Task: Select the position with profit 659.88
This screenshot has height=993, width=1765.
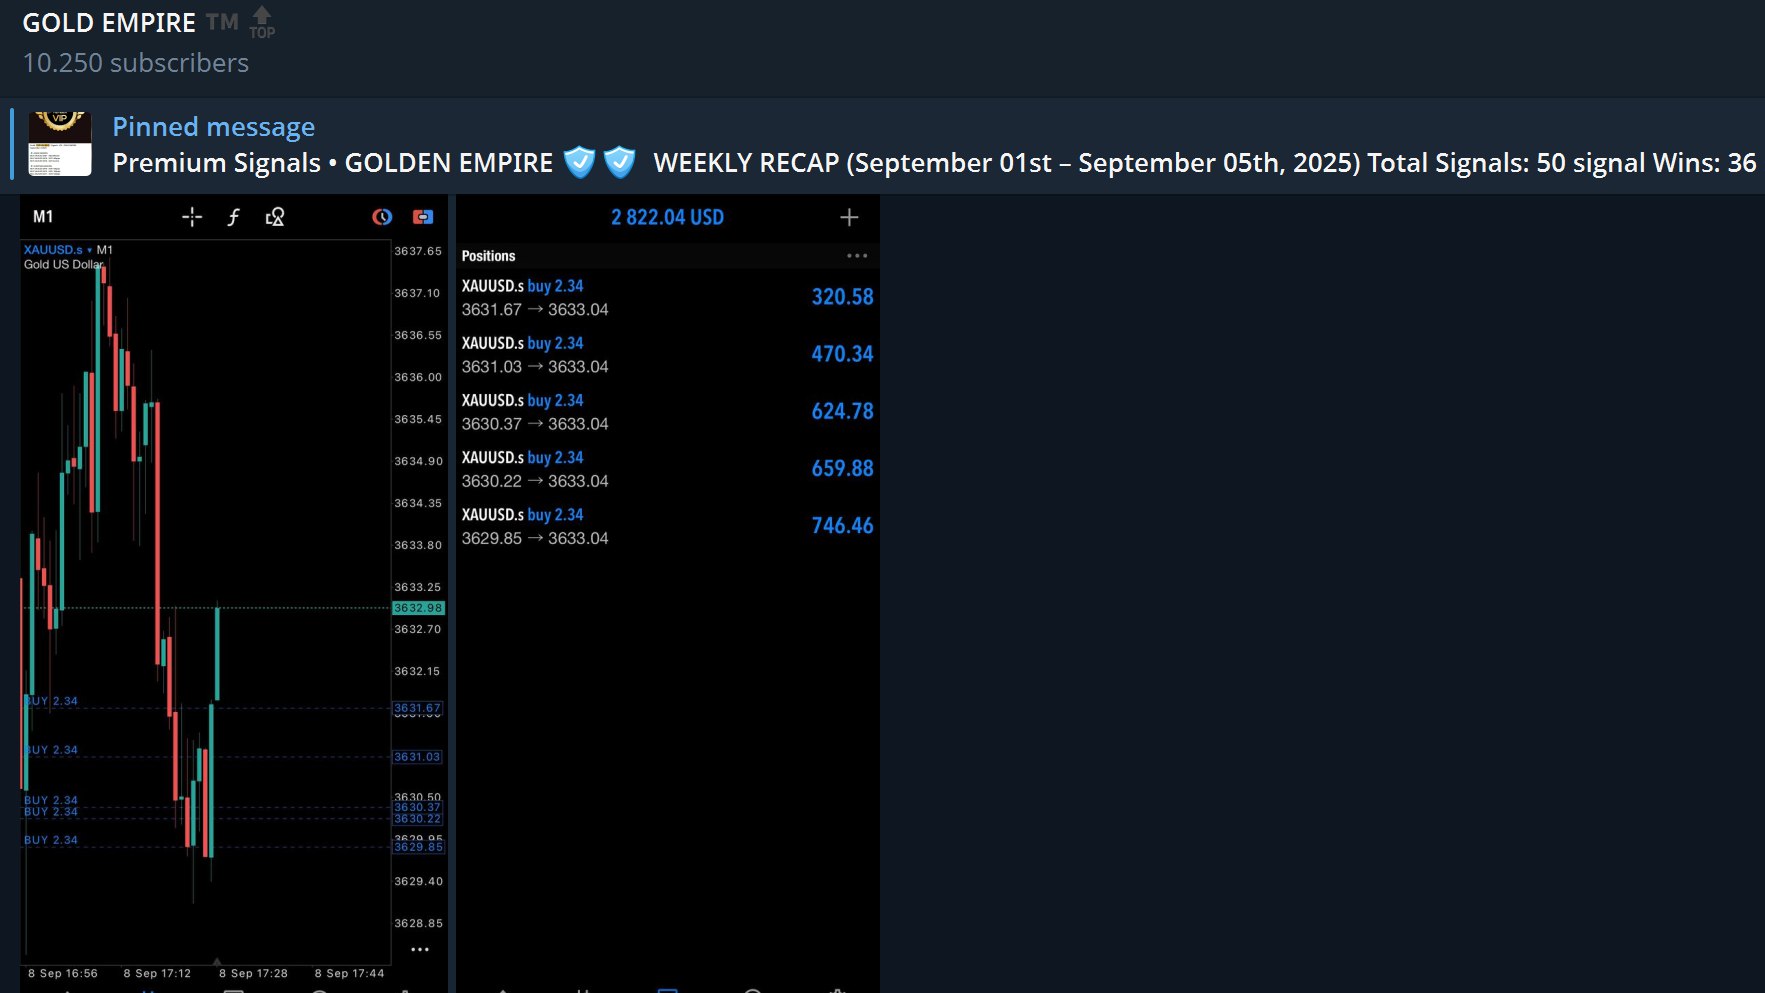Action: coord(667,468)
